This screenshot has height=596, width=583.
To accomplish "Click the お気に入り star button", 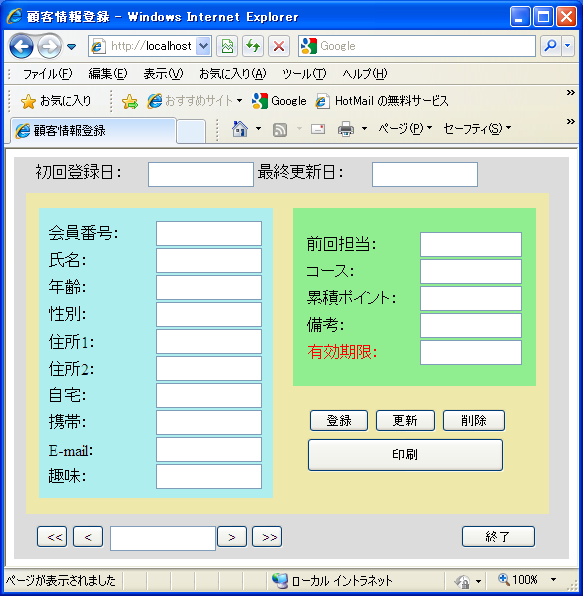I will [x=56, y=101].
